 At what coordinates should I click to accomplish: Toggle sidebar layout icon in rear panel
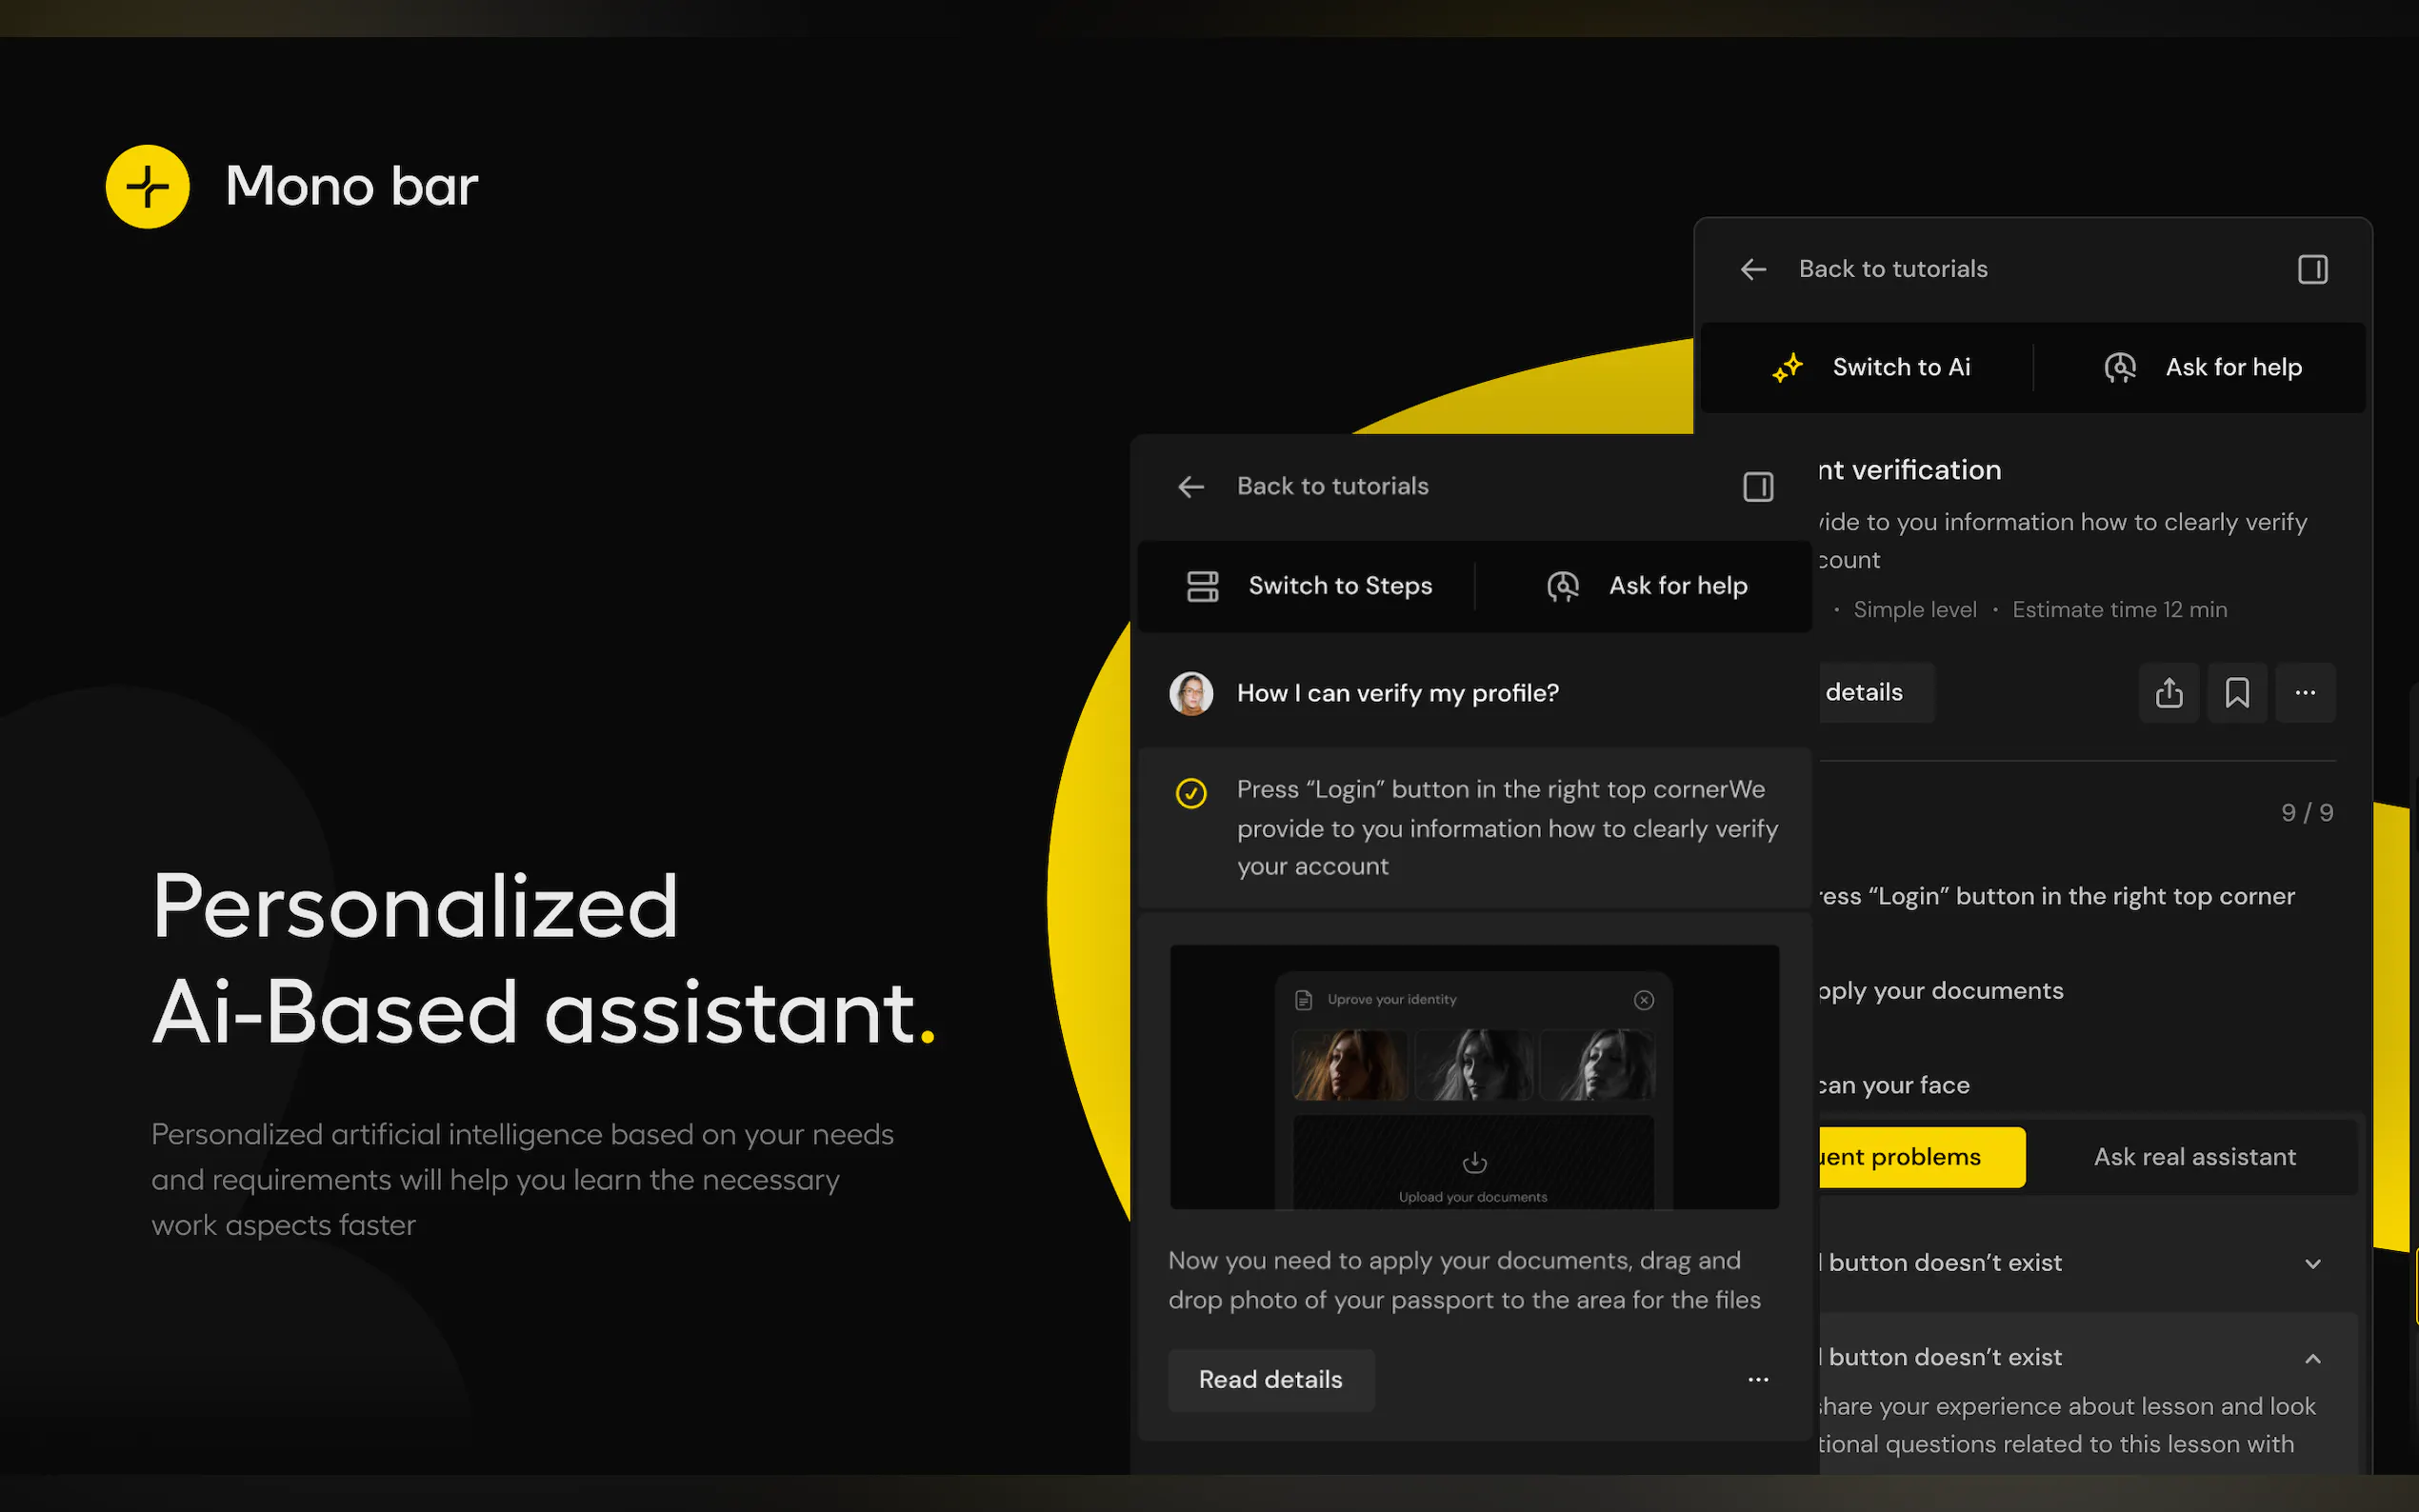click(x=2312, y=269)
